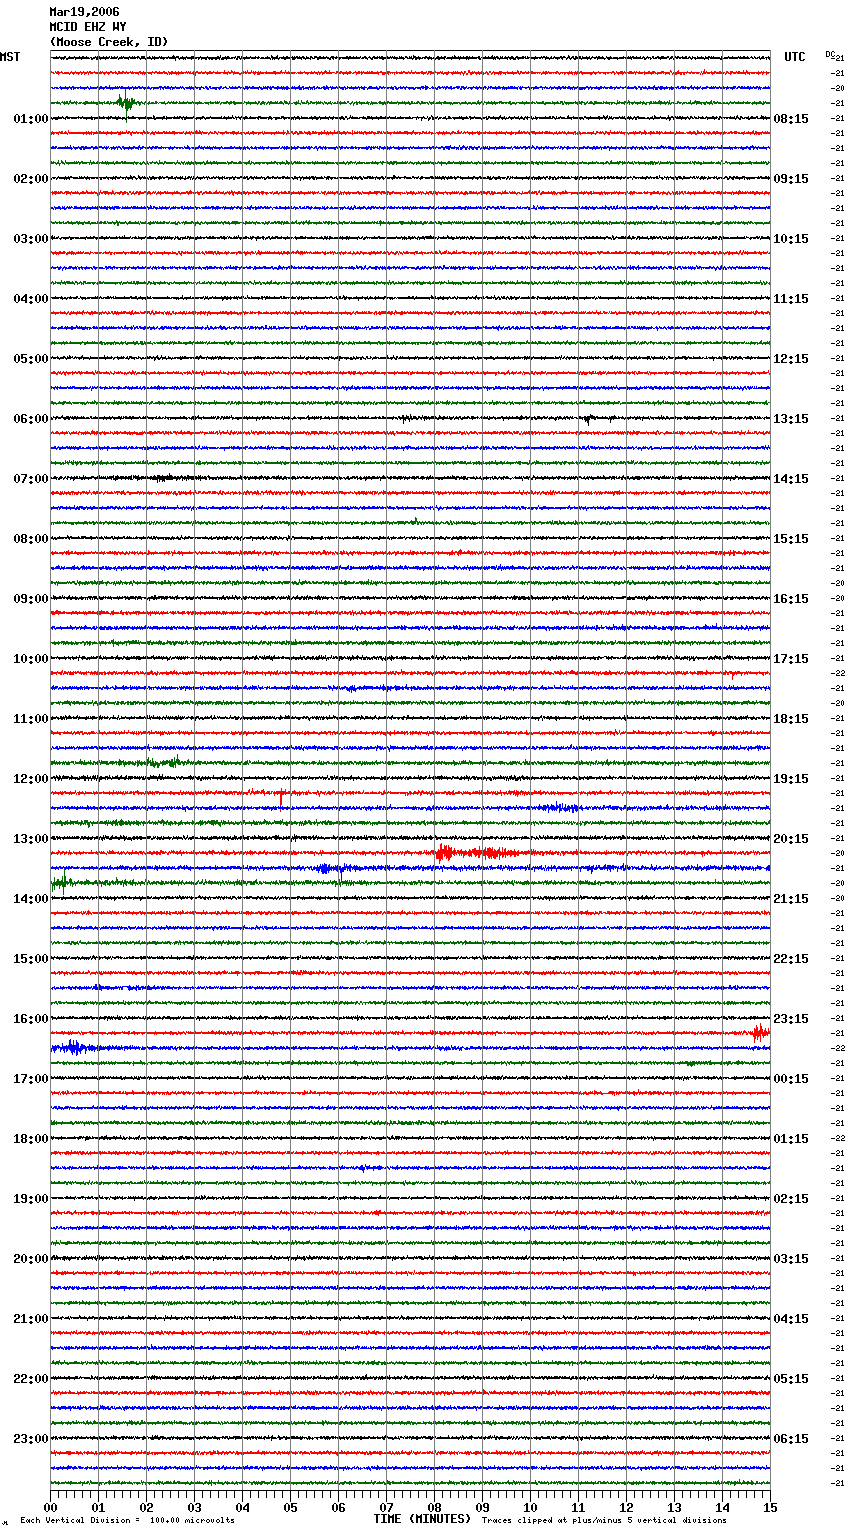Click the 23:00 MST time label

(x=31, y=1439)
